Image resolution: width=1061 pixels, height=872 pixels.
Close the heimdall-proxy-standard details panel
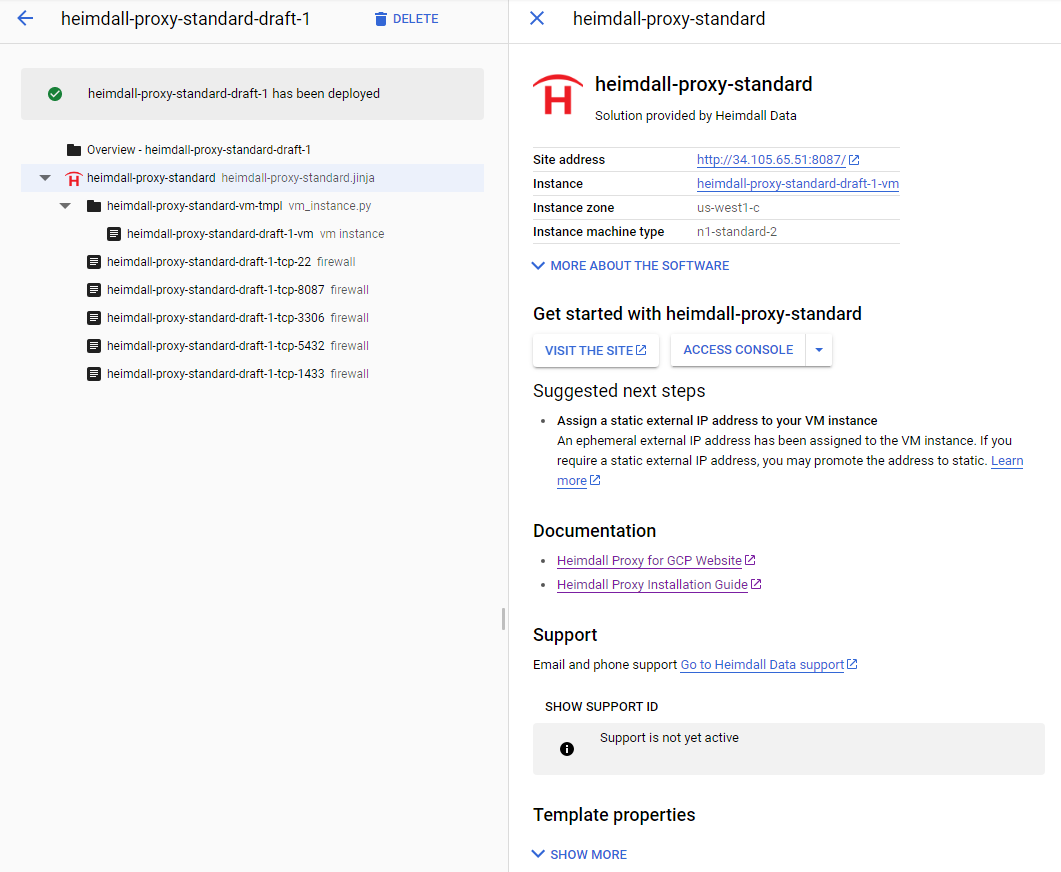click(x=537, y=19)
